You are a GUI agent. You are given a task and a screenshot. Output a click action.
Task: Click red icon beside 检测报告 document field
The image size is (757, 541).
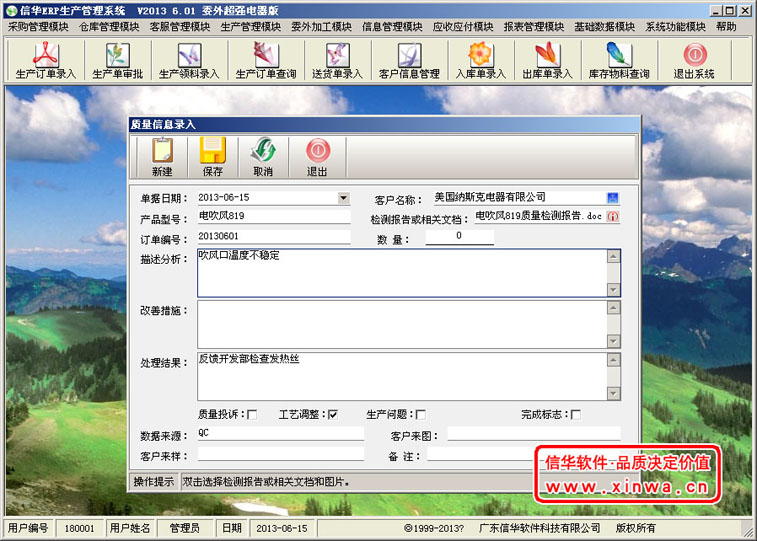coord(613,216)
